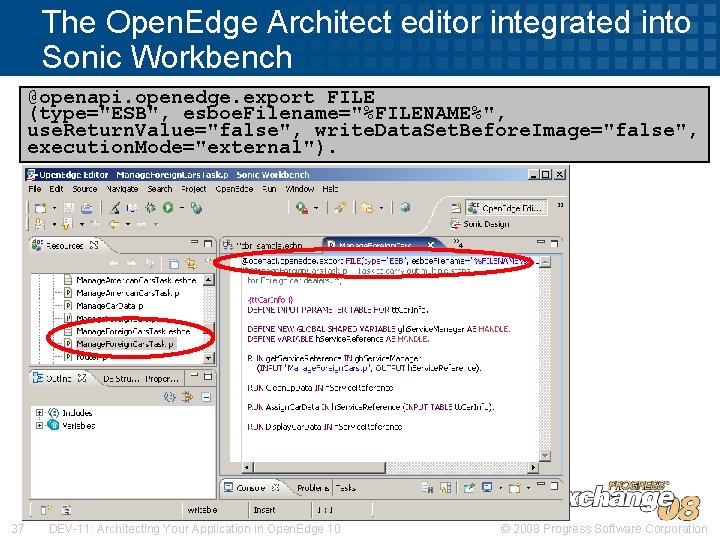Toggle Link with Editor in Resources view

tap(191, 264)
